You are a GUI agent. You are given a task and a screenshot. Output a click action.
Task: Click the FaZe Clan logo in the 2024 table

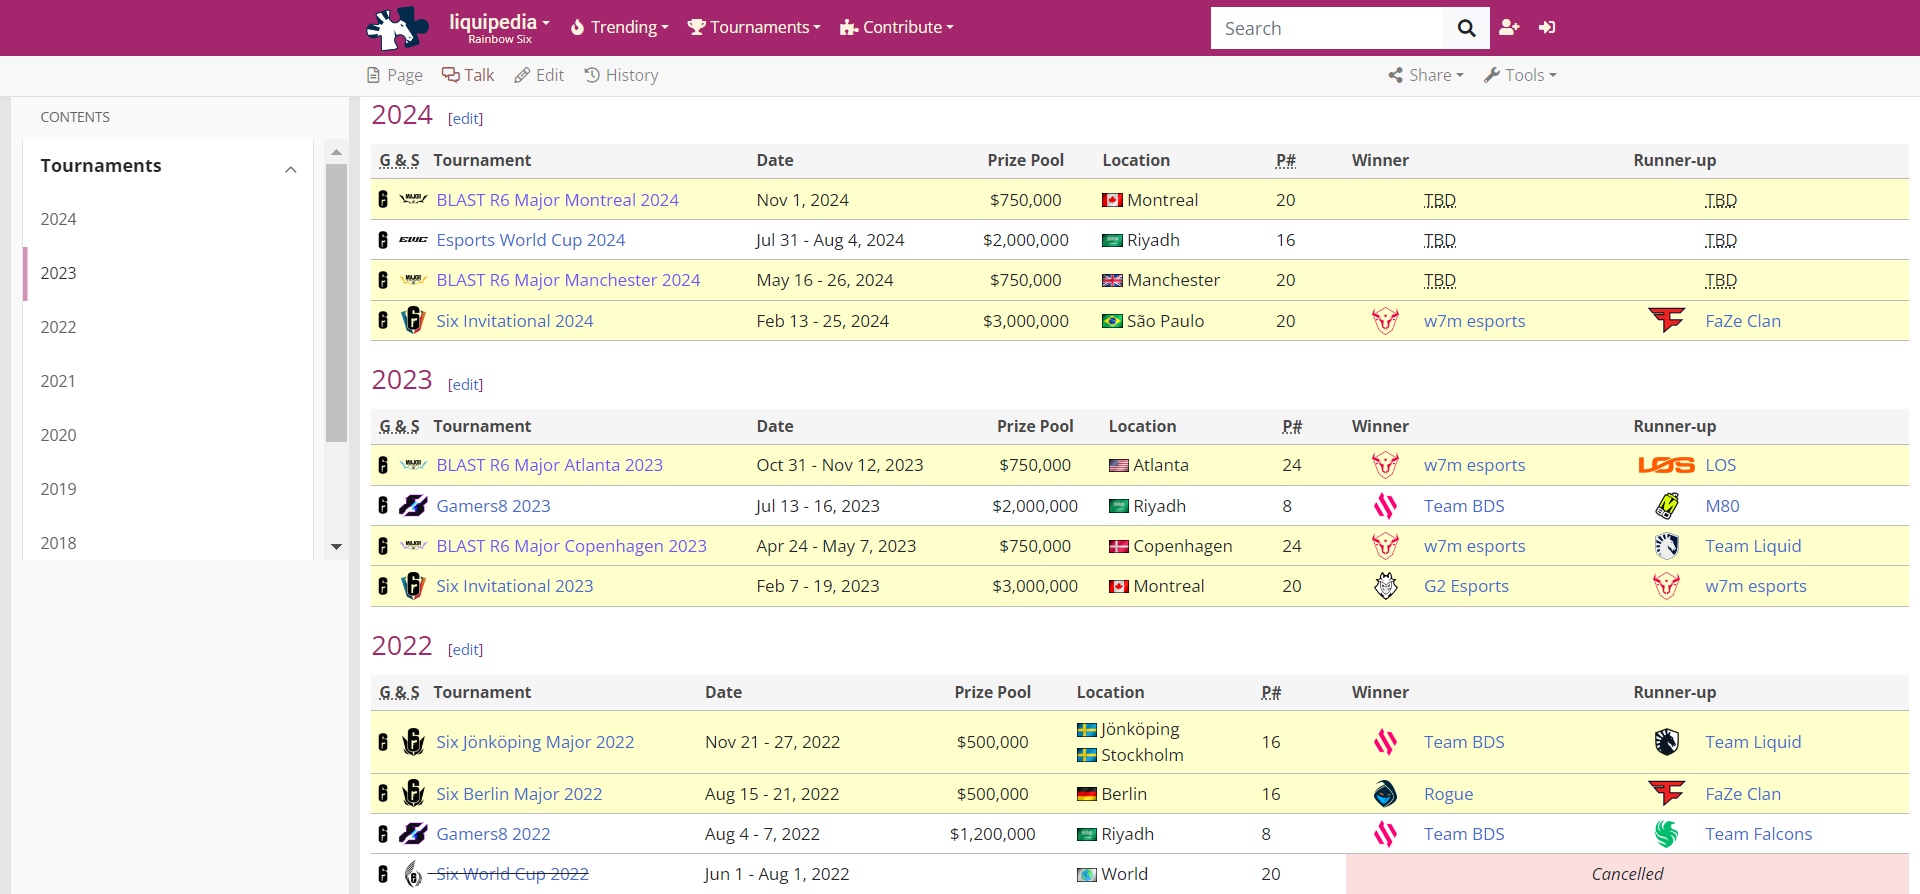tap(1666, 321)
